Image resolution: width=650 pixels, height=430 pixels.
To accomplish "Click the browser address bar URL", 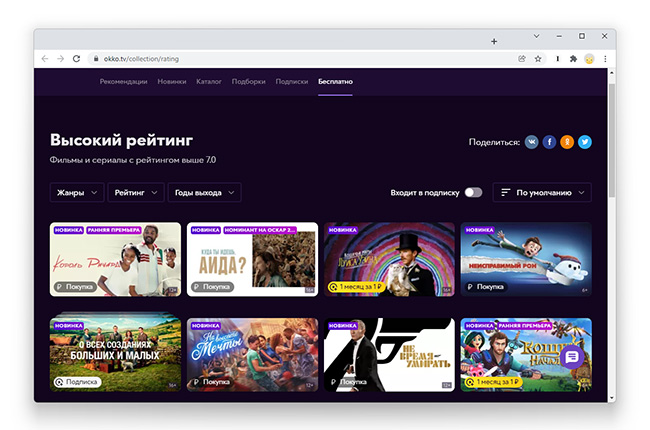I will pos(141,59).
